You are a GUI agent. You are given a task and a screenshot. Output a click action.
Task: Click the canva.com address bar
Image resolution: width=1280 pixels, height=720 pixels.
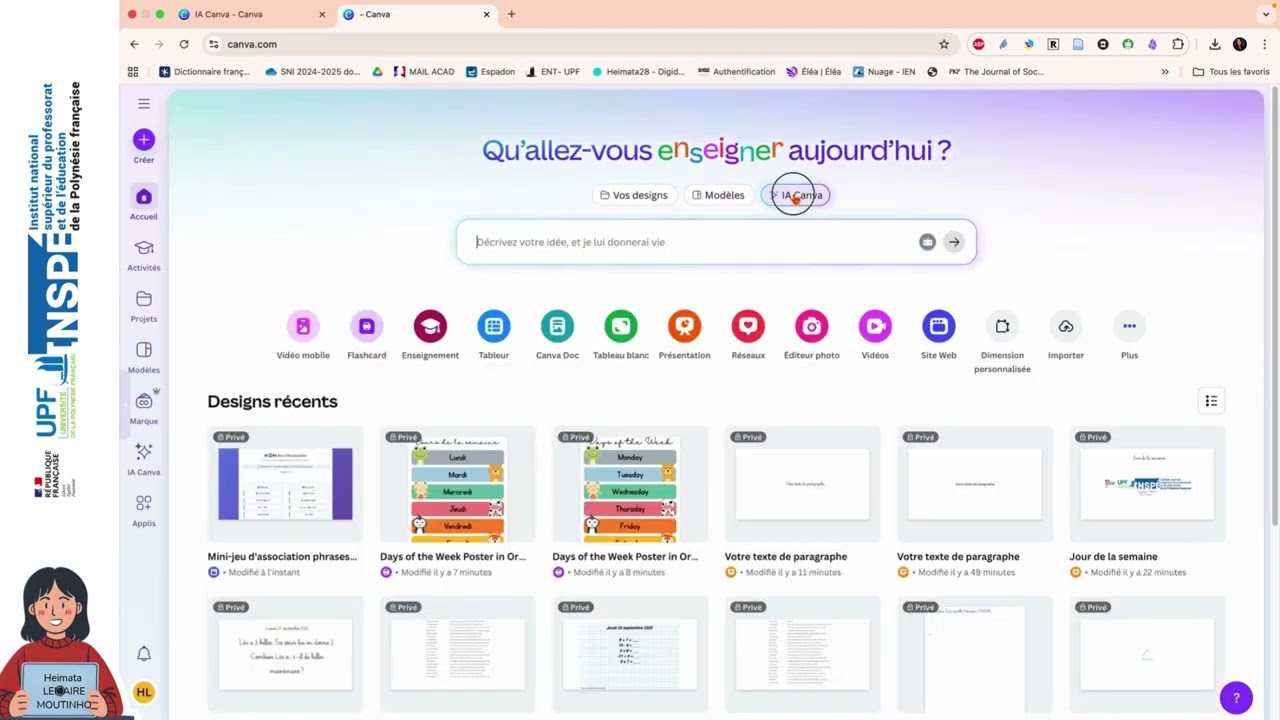pos(580,44)
